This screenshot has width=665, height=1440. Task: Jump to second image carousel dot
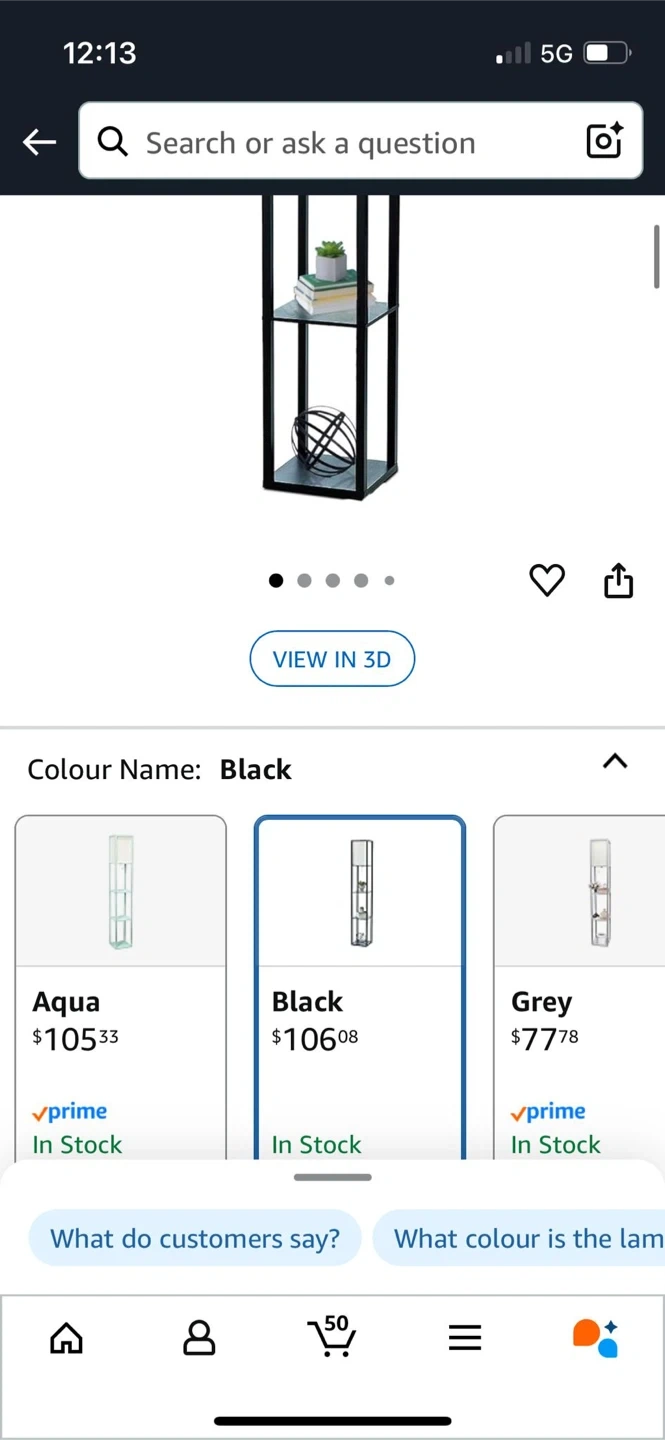click(x=305, y=580)
